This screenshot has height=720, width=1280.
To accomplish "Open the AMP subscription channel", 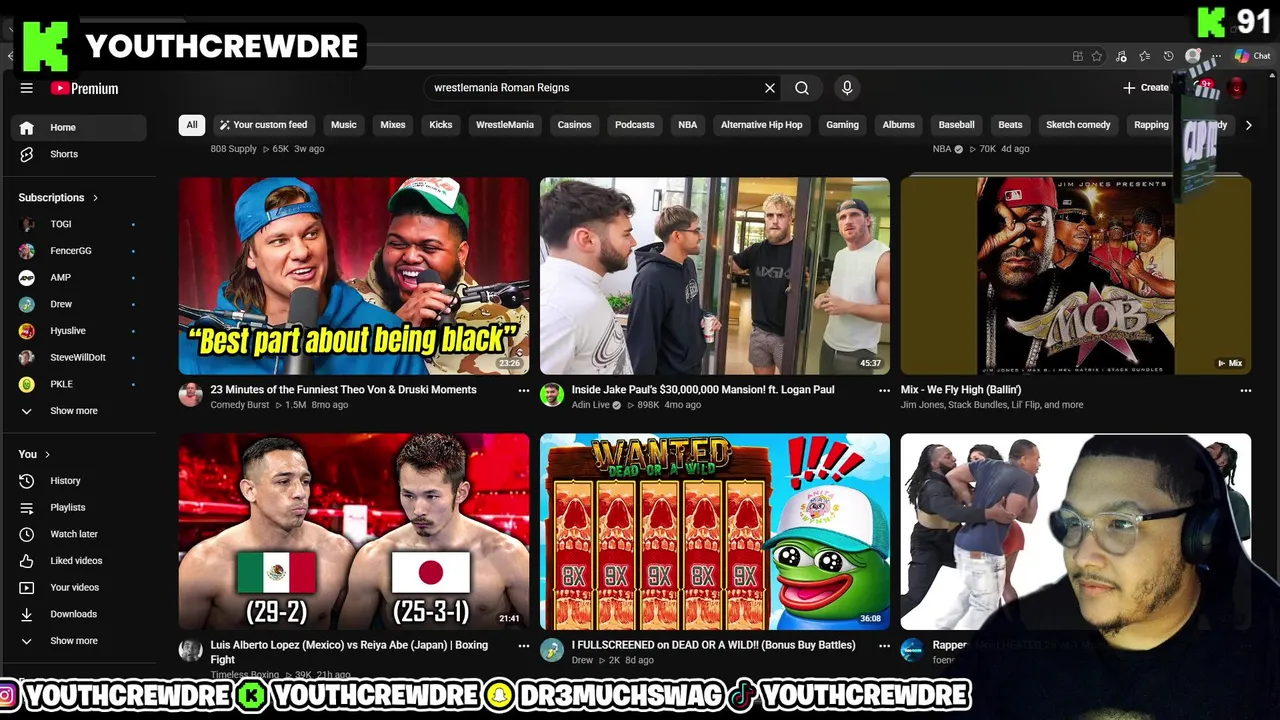I will [79, 277].
